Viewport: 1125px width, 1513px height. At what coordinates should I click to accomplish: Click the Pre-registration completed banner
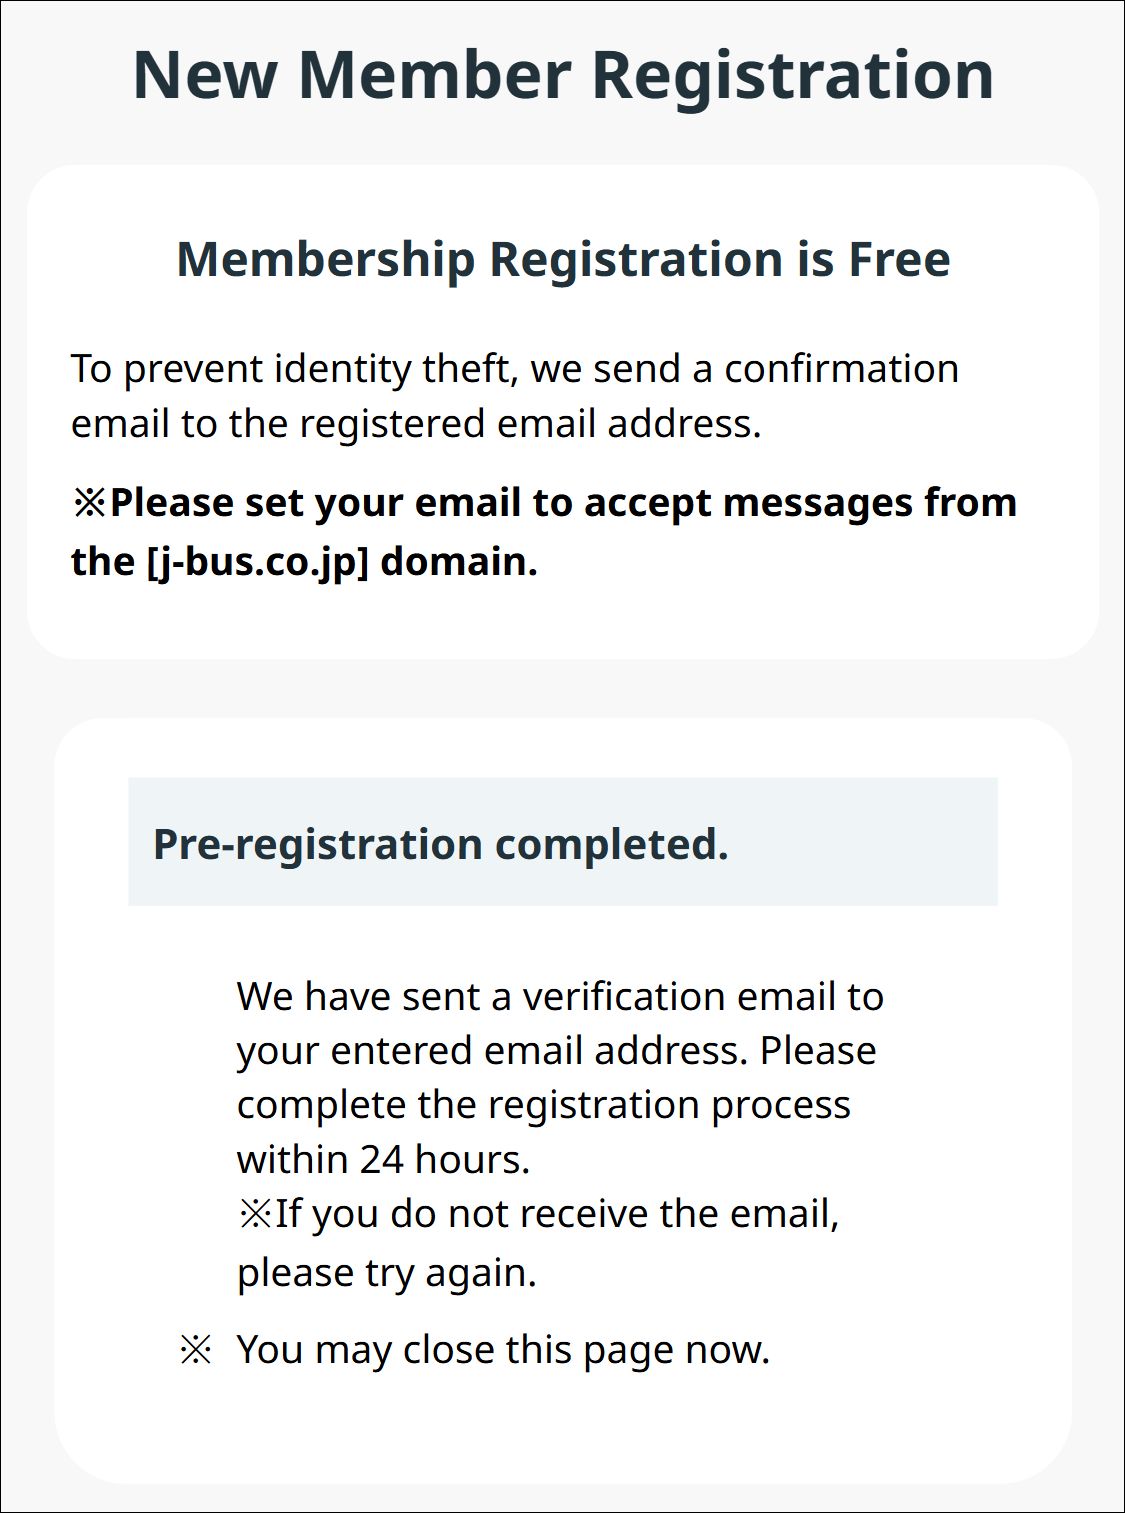[x=563, y=842]
